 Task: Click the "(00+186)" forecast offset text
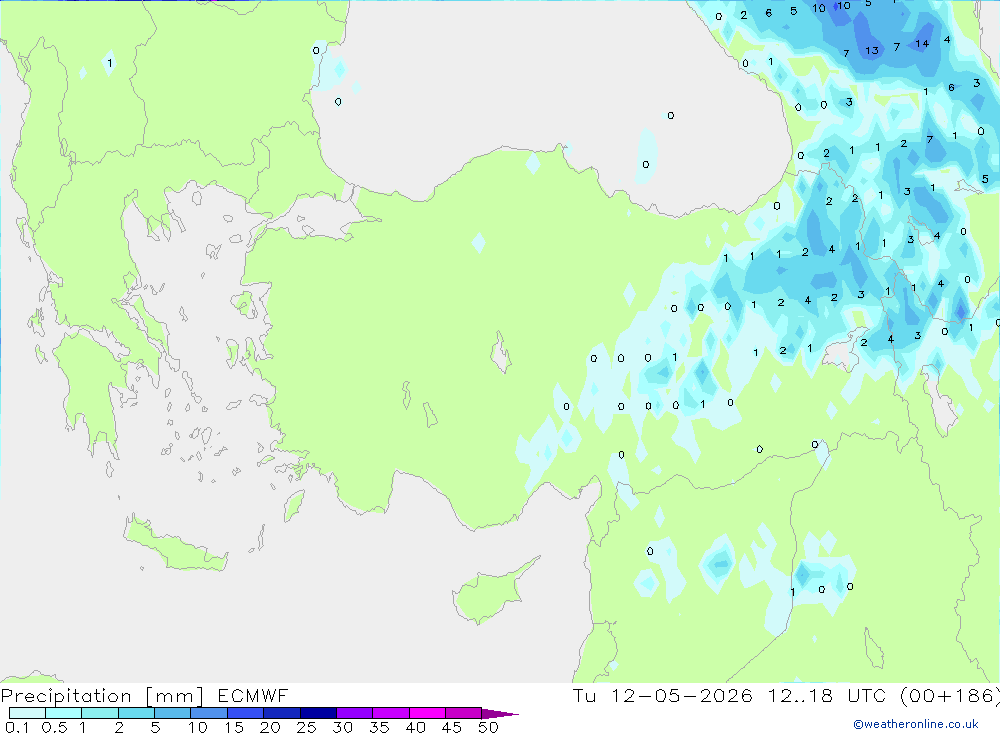950,696
